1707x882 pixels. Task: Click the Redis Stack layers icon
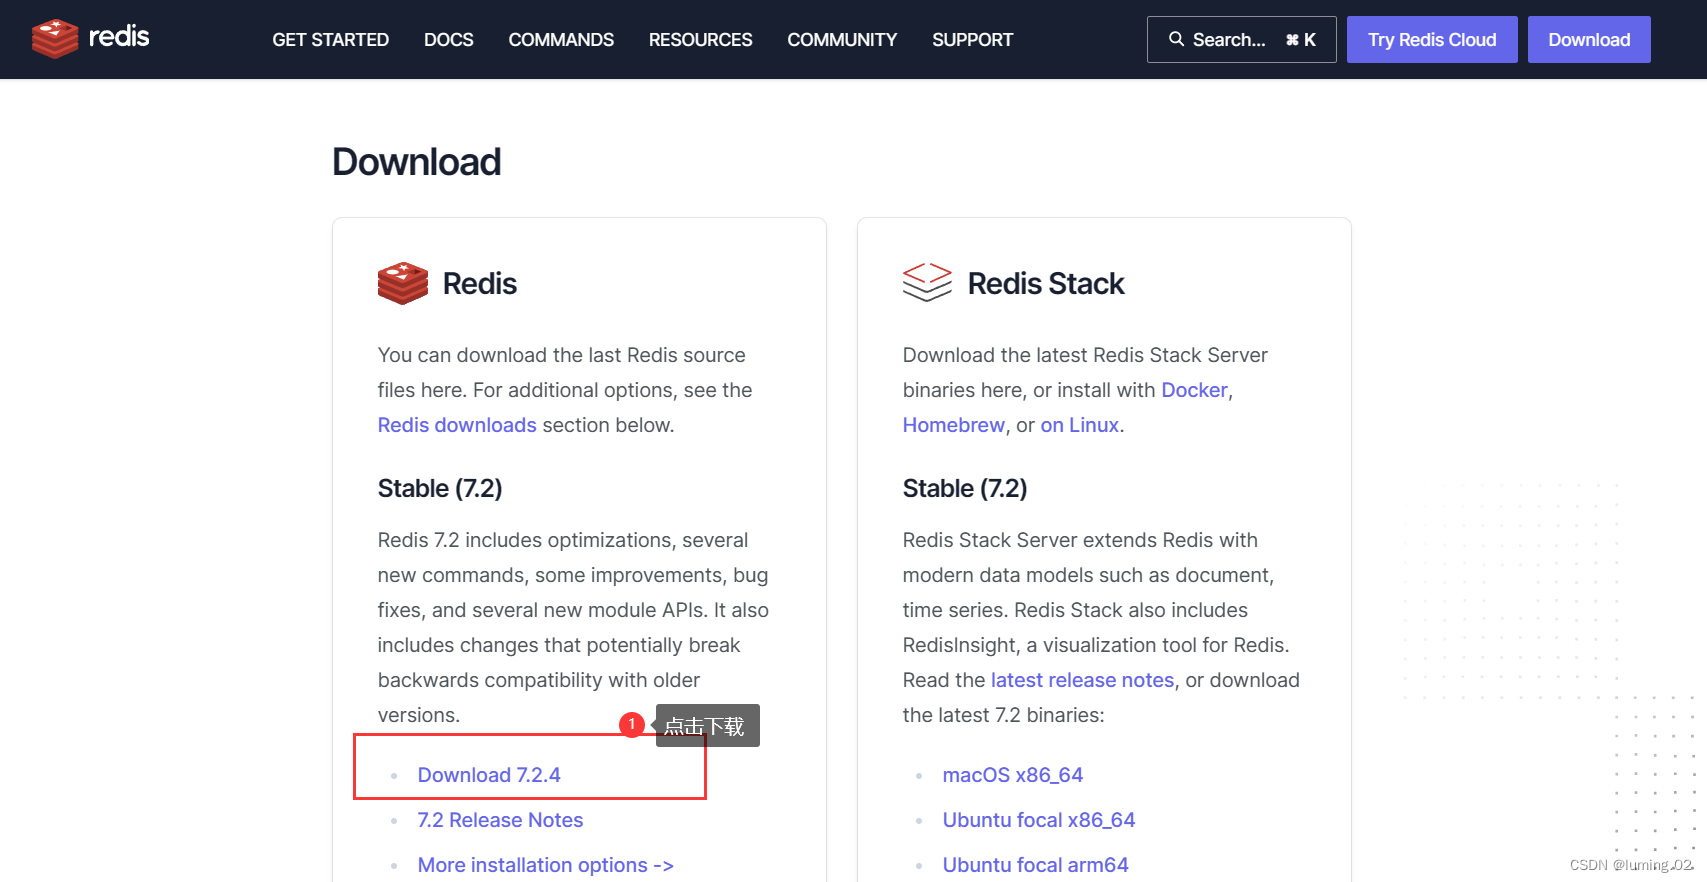(927, 282)
